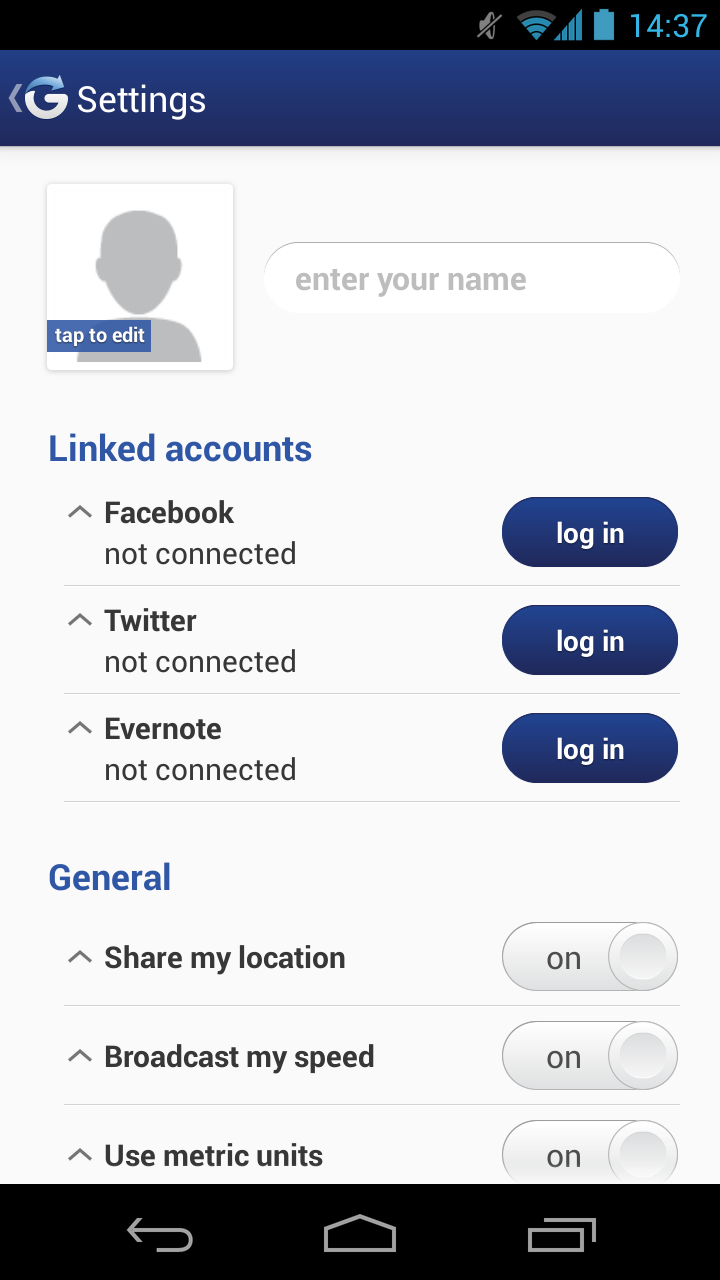Tap the Glympse app logo icon
Image resolution: width=720 pixels, height=1280 pixels.
[x=46, y=98]
